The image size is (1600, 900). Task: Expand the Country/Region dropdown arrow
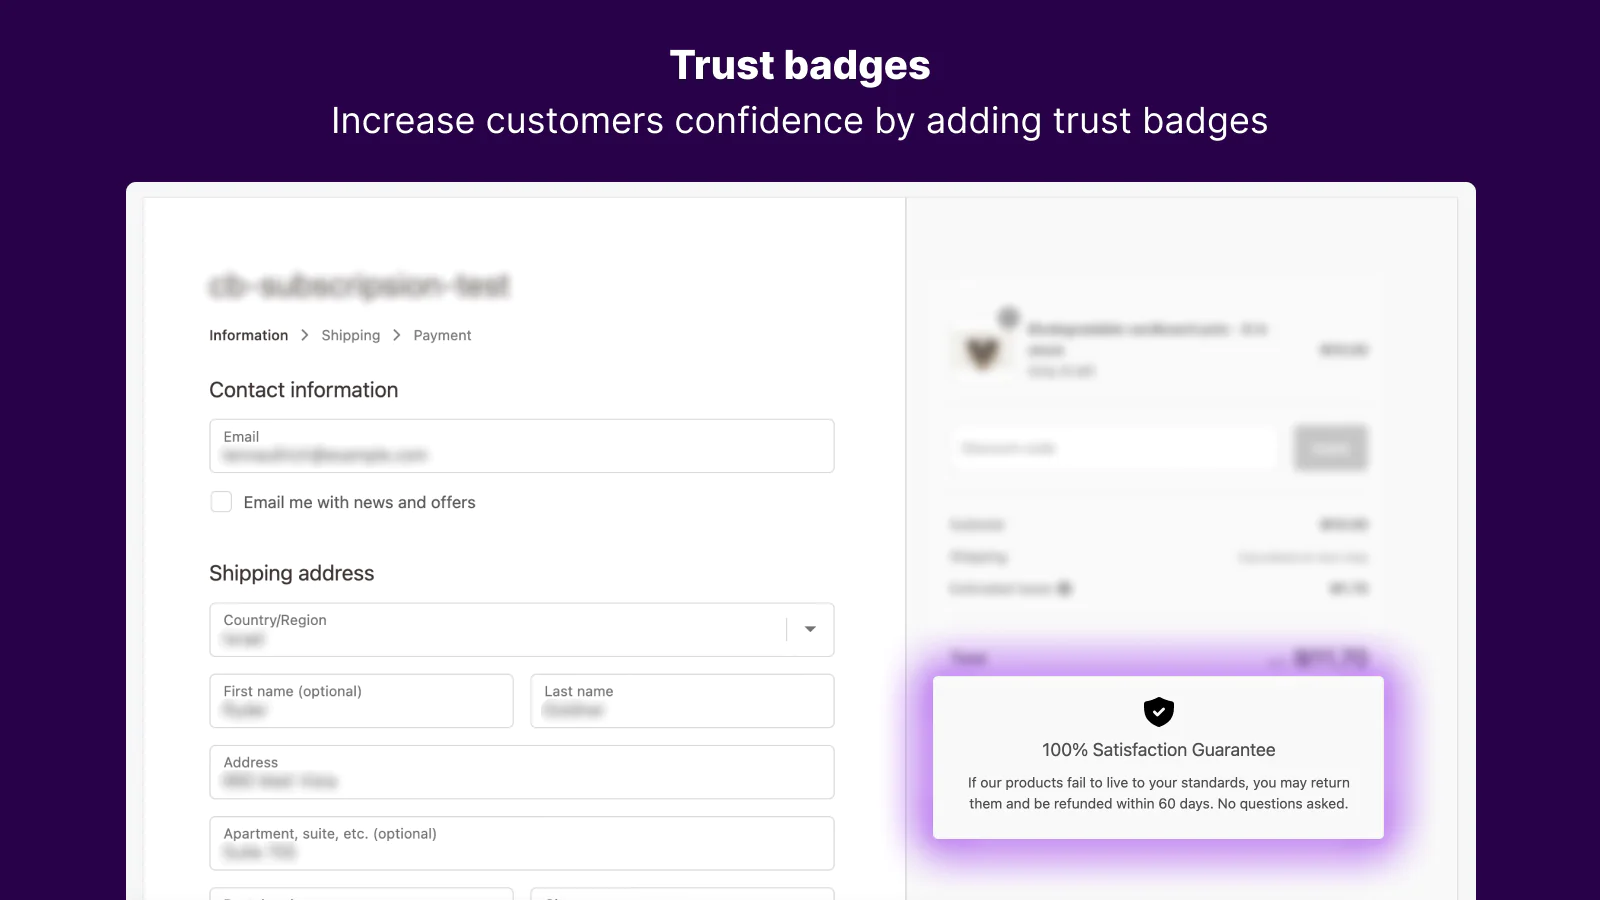[x=810, y=629]
